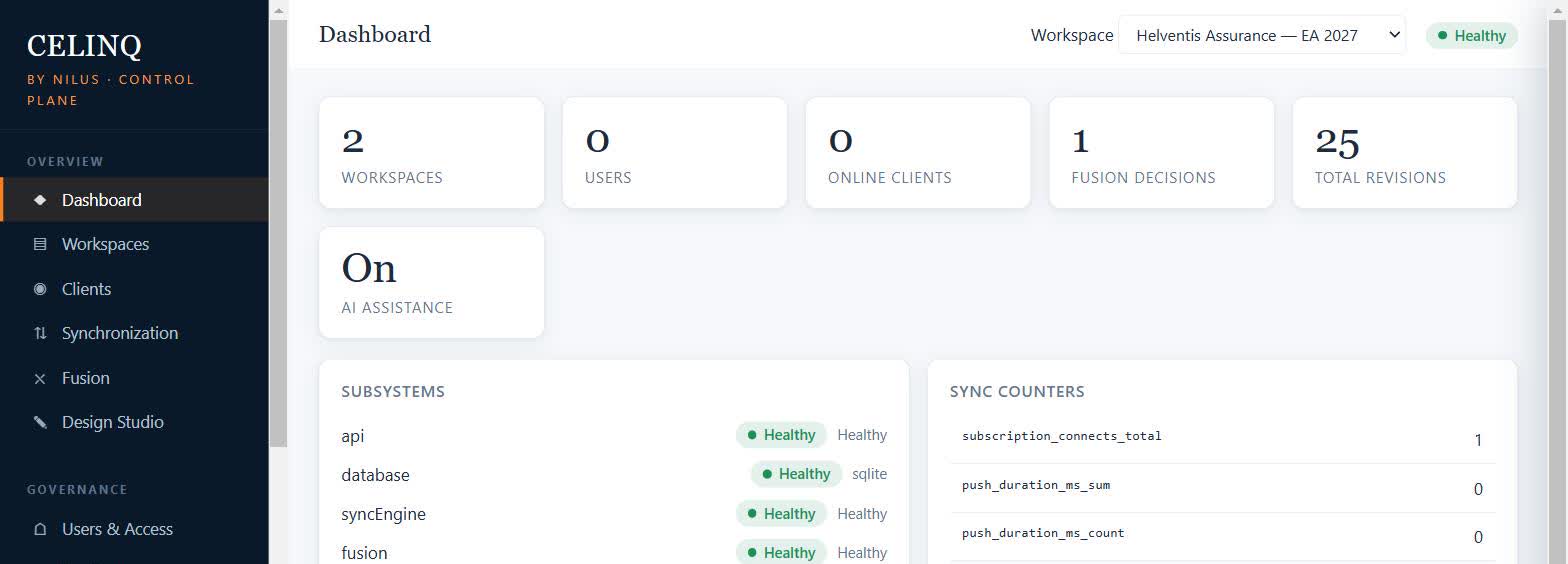Click the Healthy status badge in header
This screenshot has width=1568, height=564.
[x=1472, y=36]
